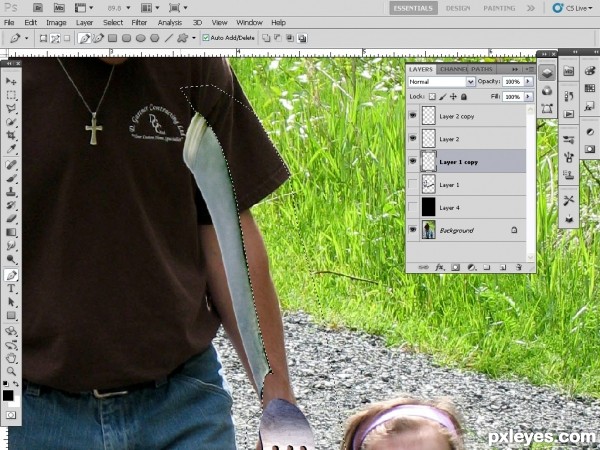Toggle lock all icon

464,97
